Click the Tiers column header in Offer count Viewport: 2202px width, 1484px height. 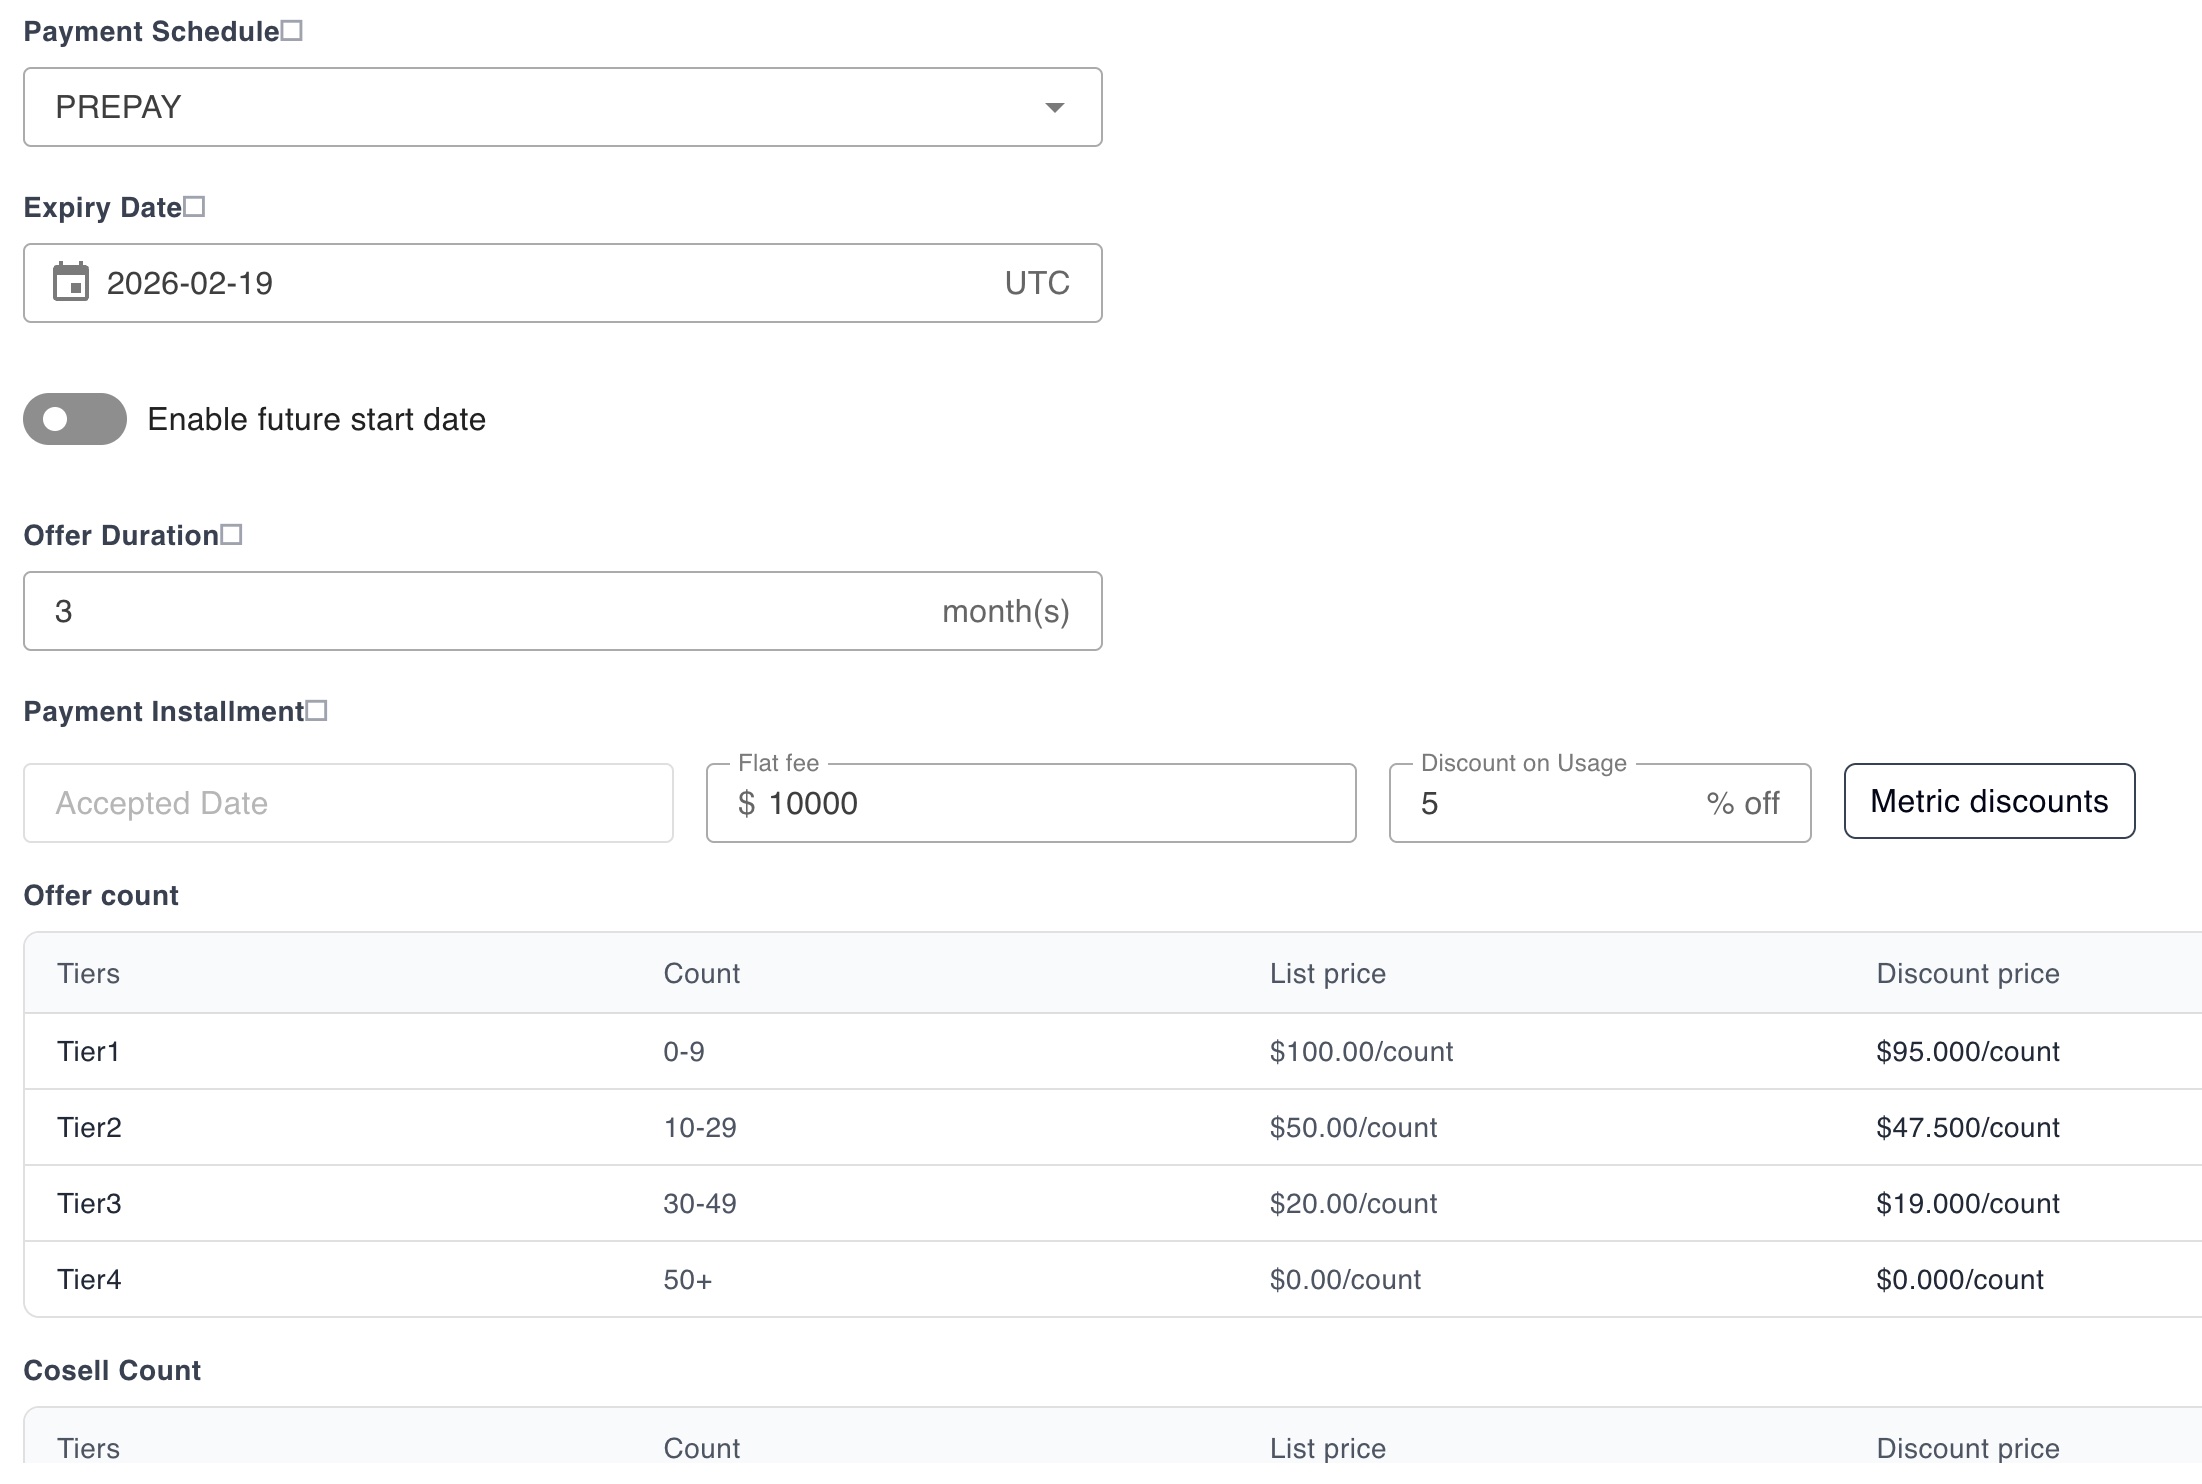coord(88,972)
